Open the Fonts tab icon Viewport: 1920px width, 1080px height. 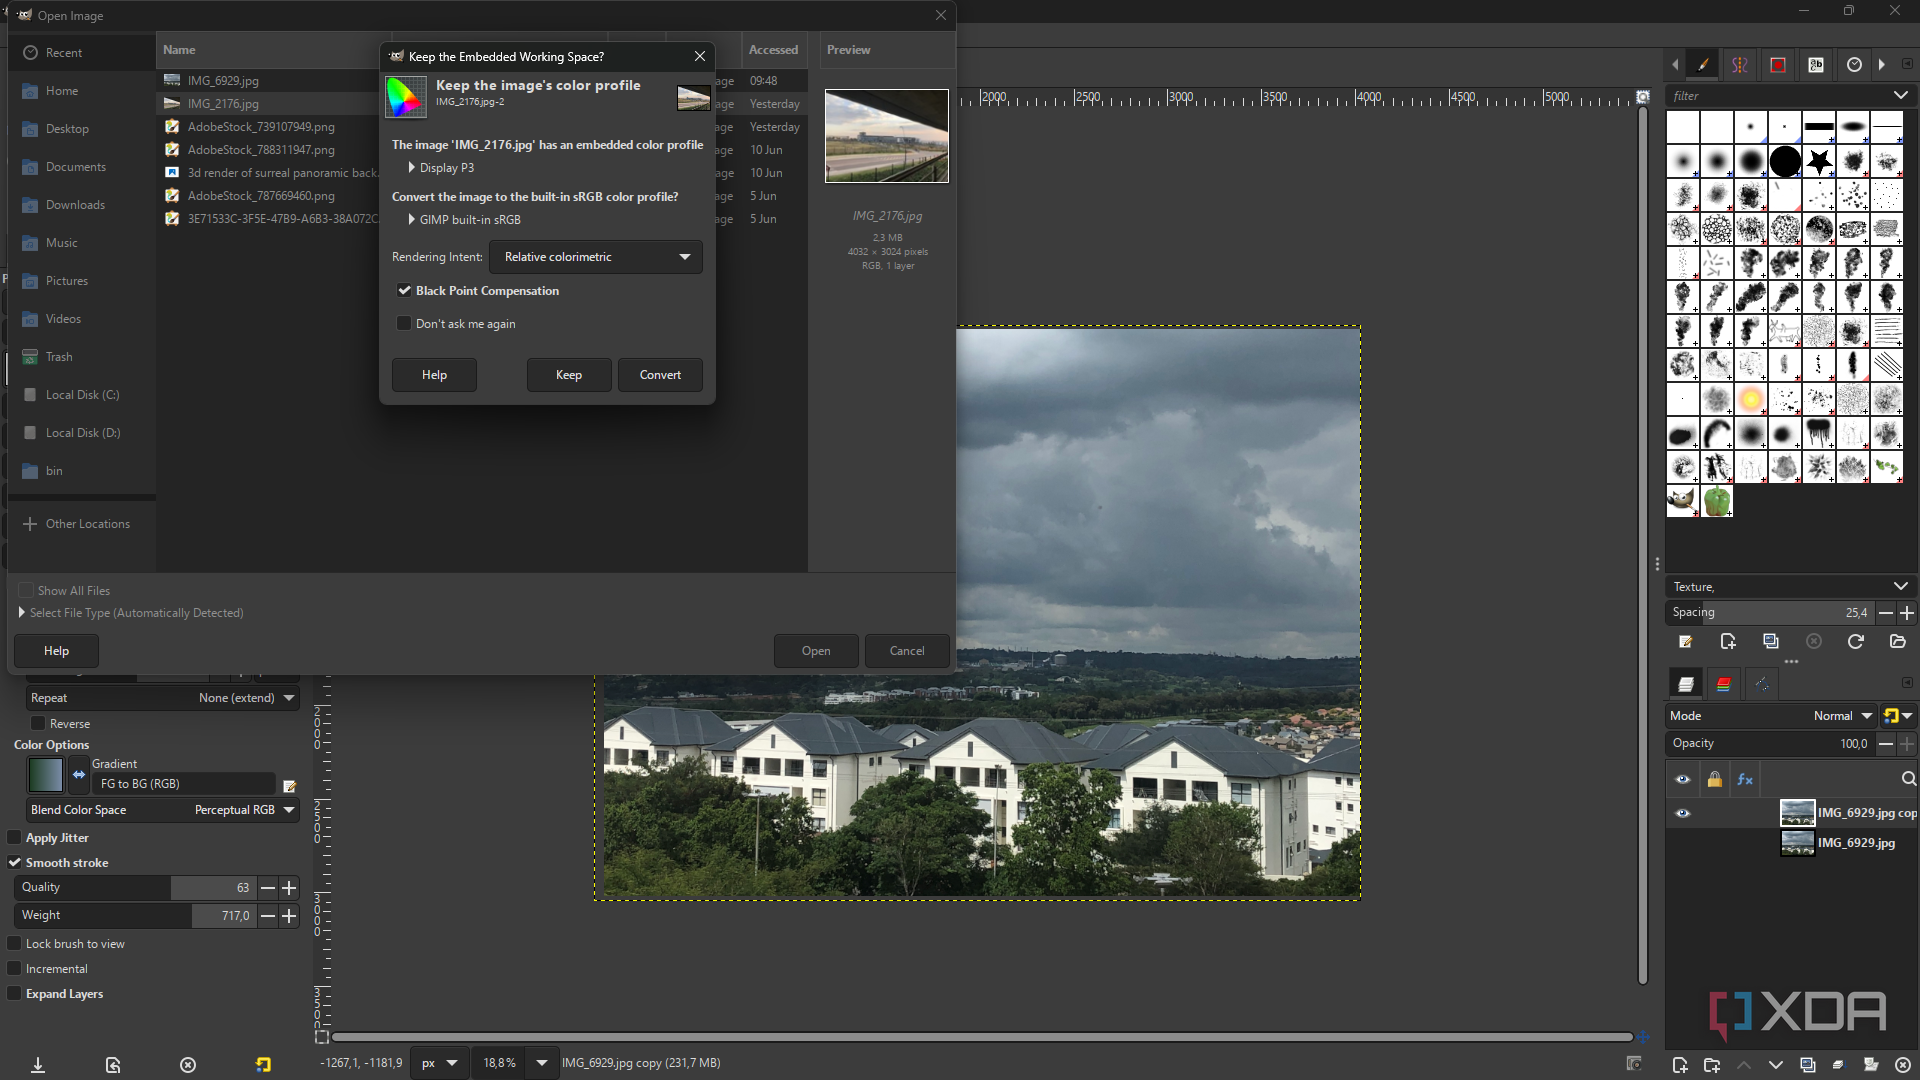click(x=1816, y=65)
